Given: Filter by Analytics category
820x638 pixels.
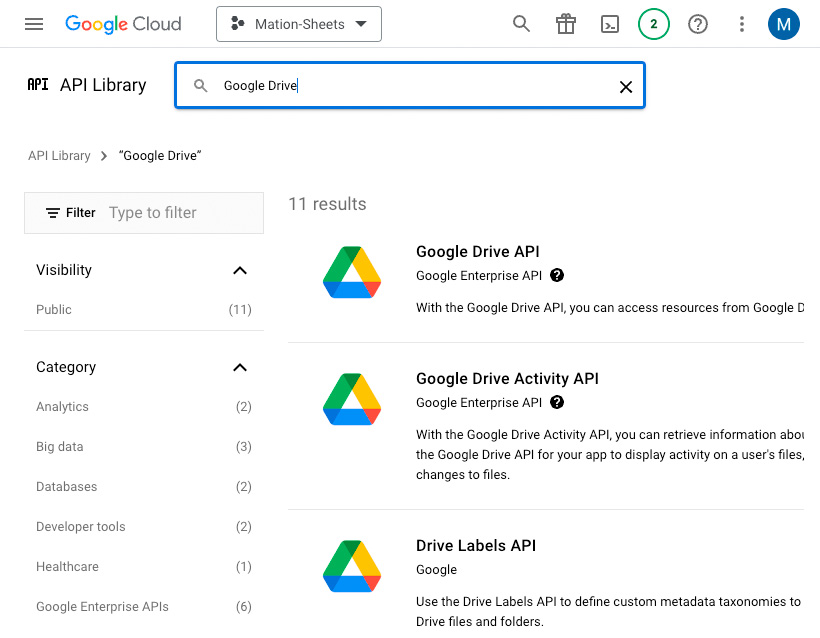Looking at the screenshot, I should (144, 407).
